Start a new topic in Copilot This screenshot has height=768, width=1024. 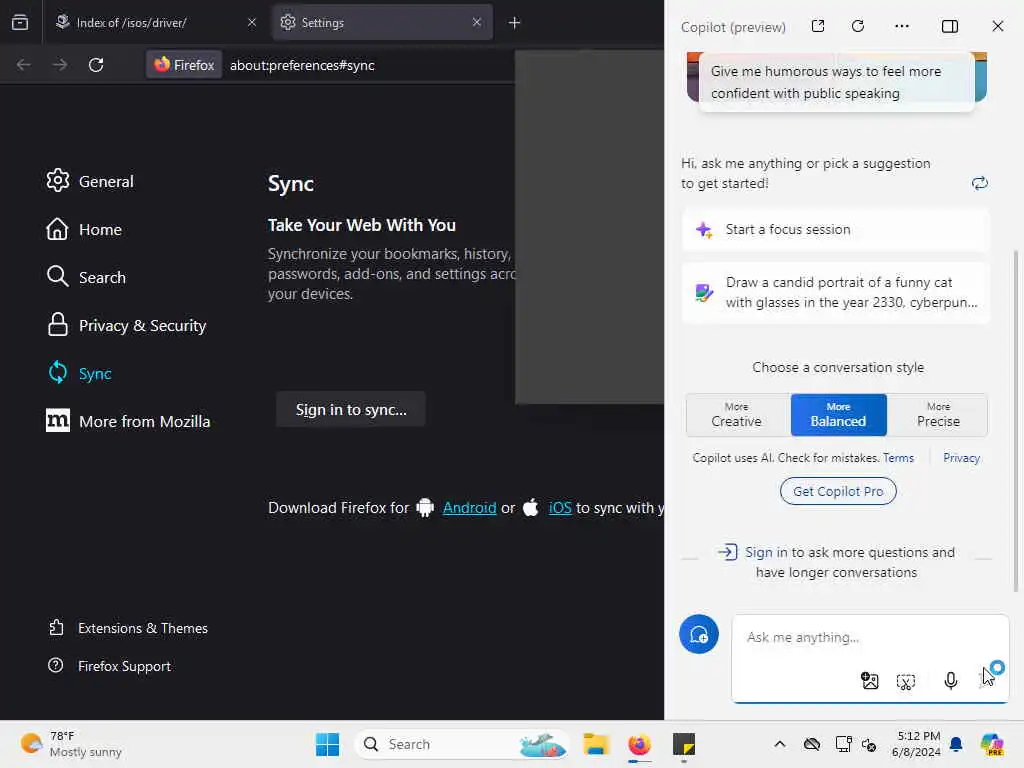699,634
